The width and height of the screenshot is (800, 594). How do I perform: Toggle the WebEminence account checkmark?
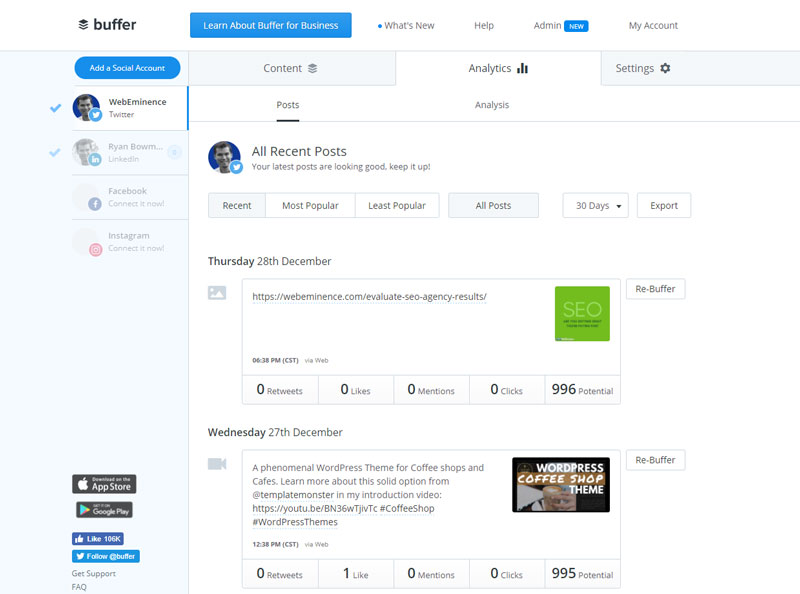coord(56,108)
